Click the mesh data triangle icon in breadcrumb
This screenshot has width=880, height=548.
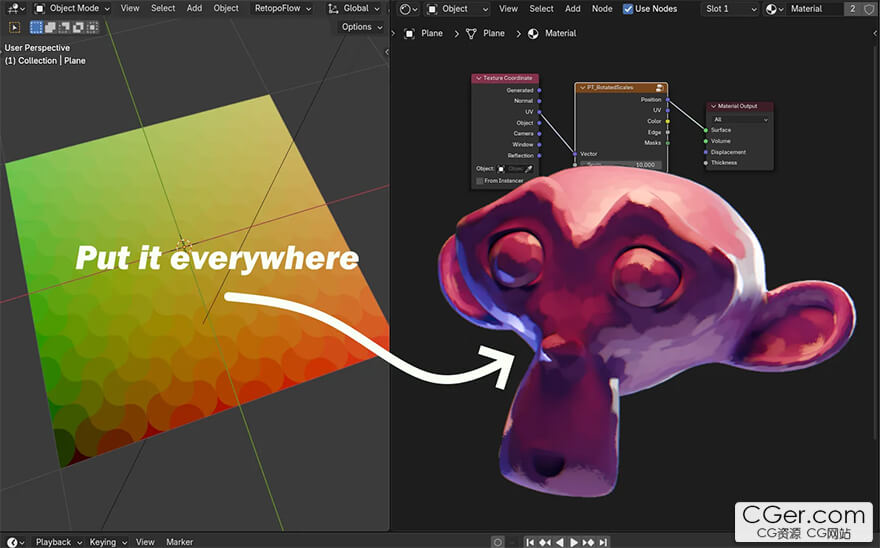click(x=471, y=34)
